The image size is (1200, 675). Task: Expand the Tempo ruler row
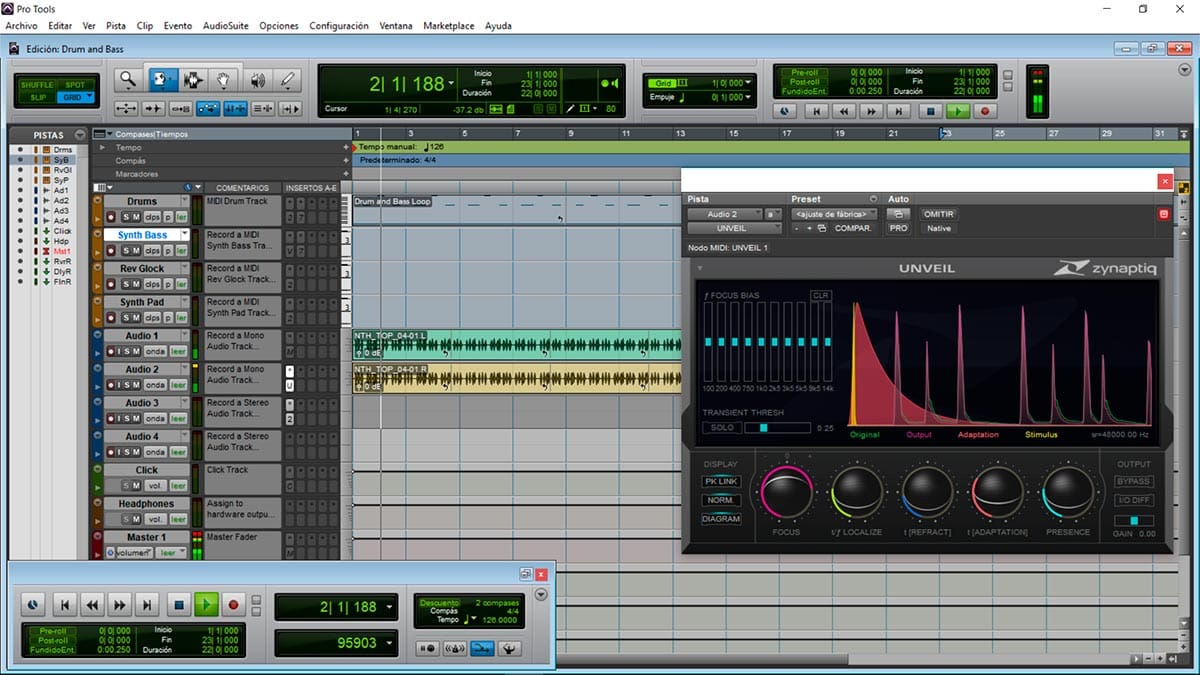tap(101, 147)
